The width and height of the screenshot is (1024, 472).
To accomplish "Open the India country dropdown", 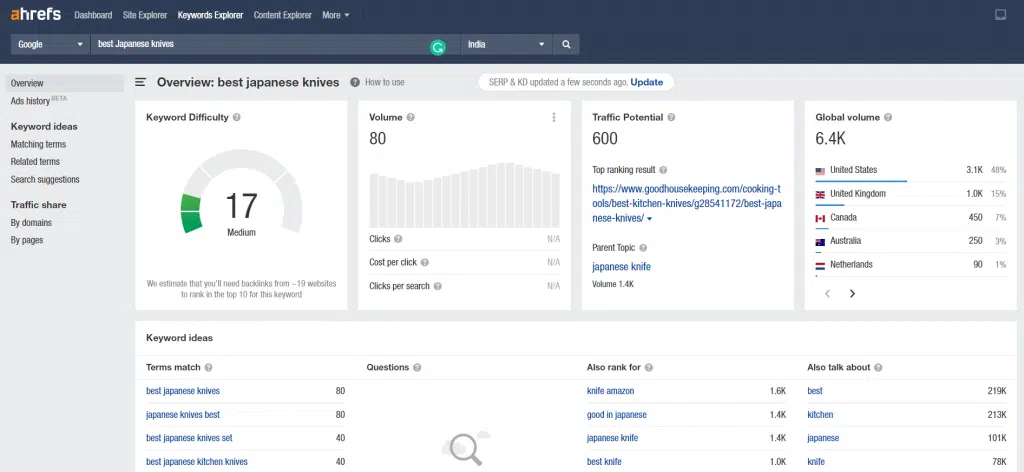I will (507, 44).
